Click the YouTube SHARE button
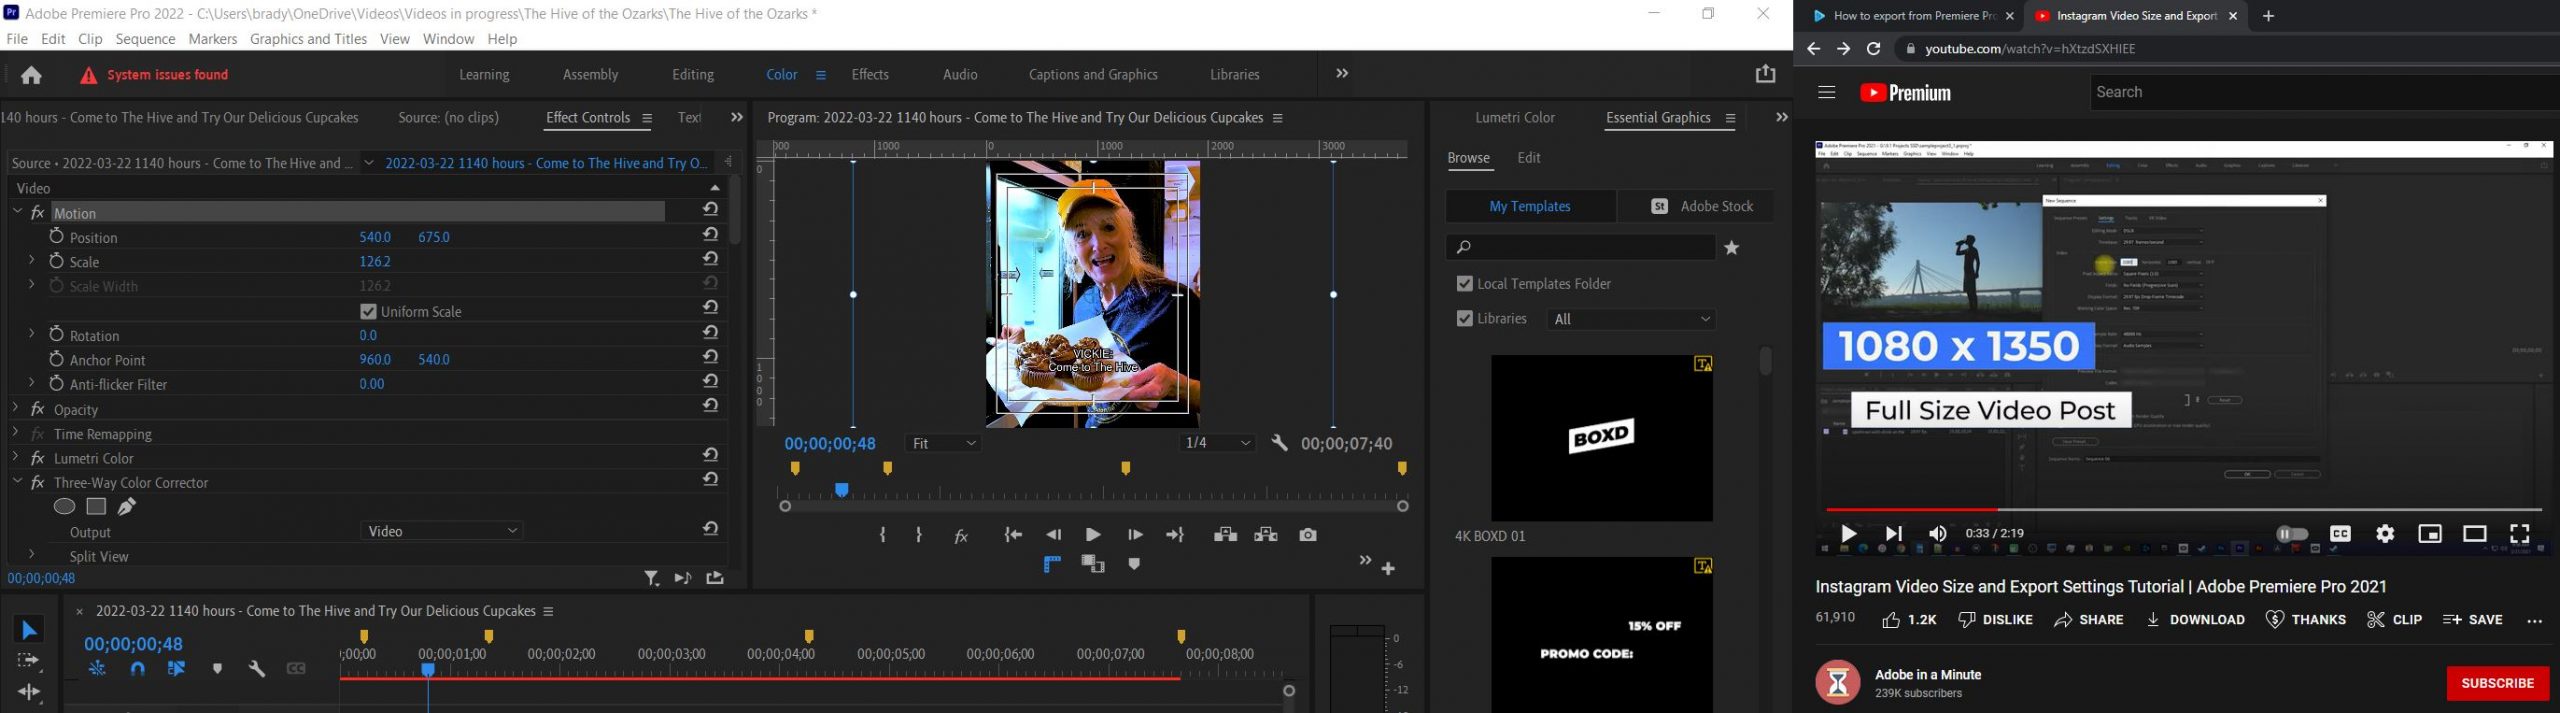Viewport: 2560px width, 713px height. [2088, 620]
